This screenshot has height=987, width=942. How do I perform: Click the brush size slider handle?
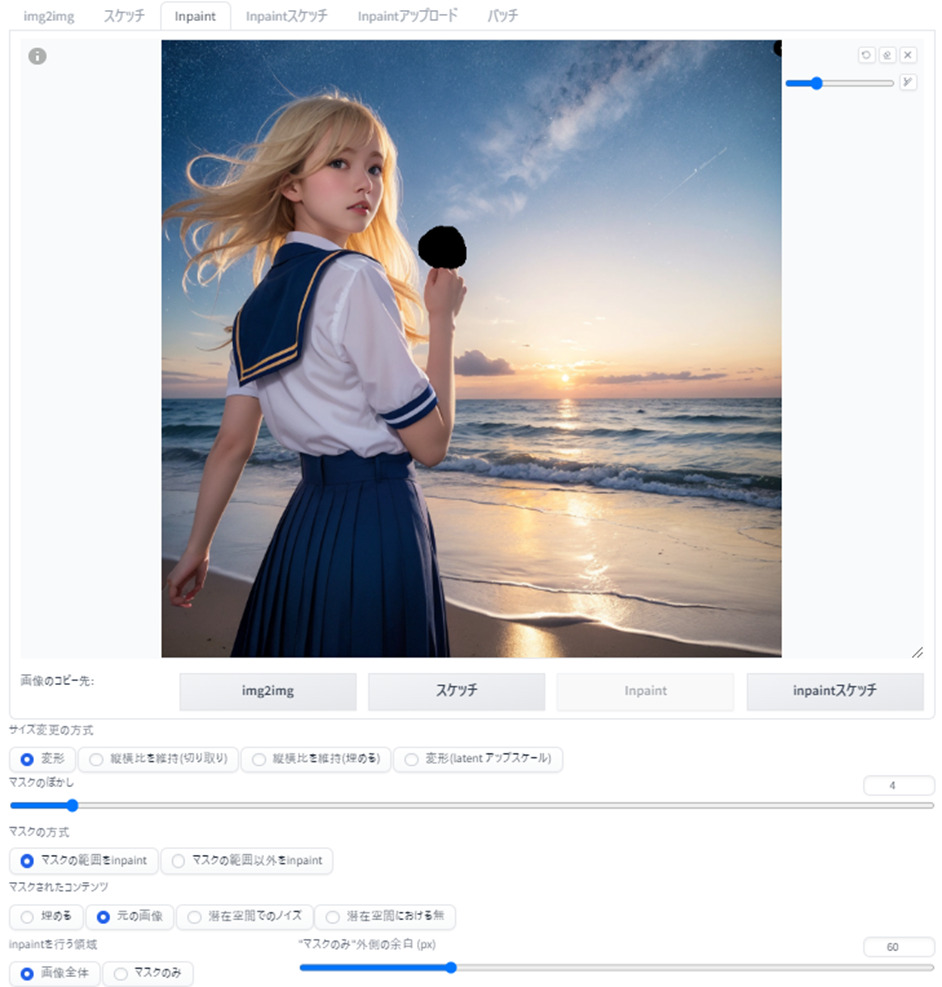[816, 83]
